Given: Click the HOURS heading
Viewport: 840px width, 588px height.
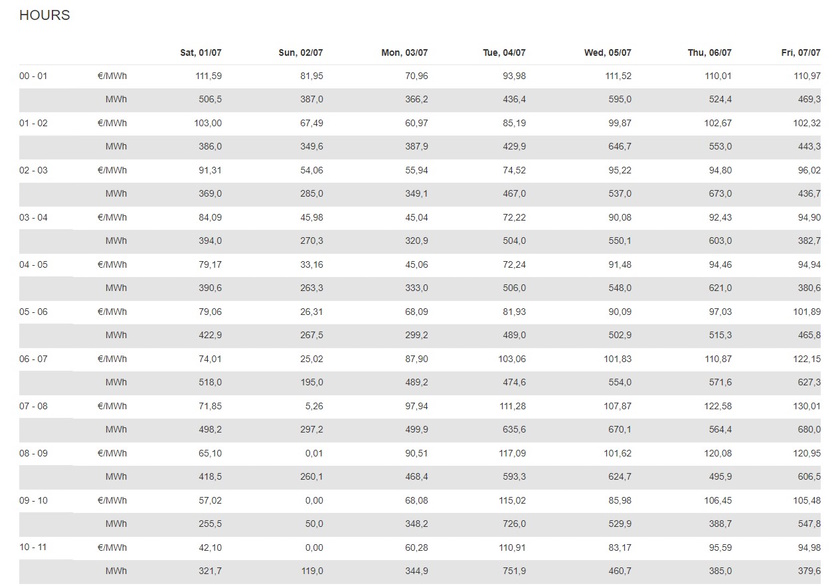Looking at the screenshot, I should 45,16.
